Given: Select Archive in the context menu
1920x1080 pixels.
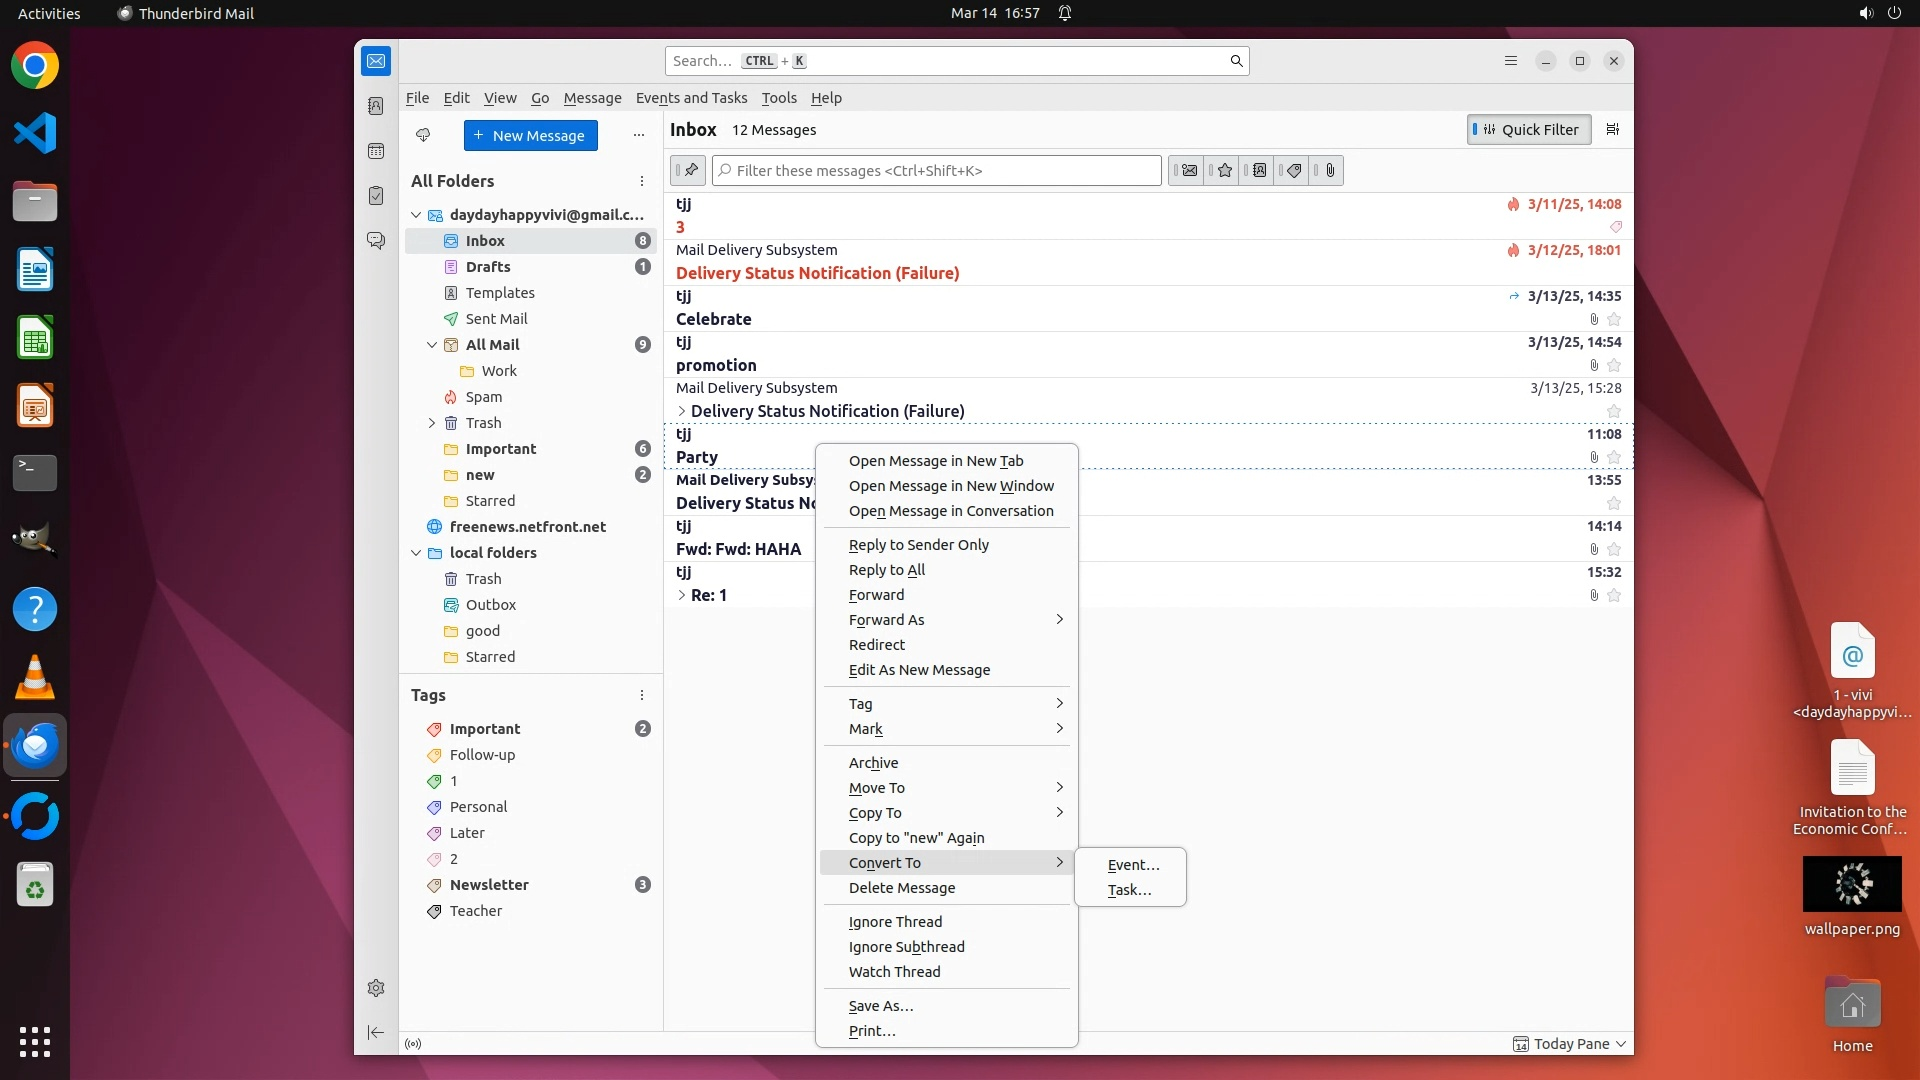Looking at the screenshot, I should [x=873, y=763].
